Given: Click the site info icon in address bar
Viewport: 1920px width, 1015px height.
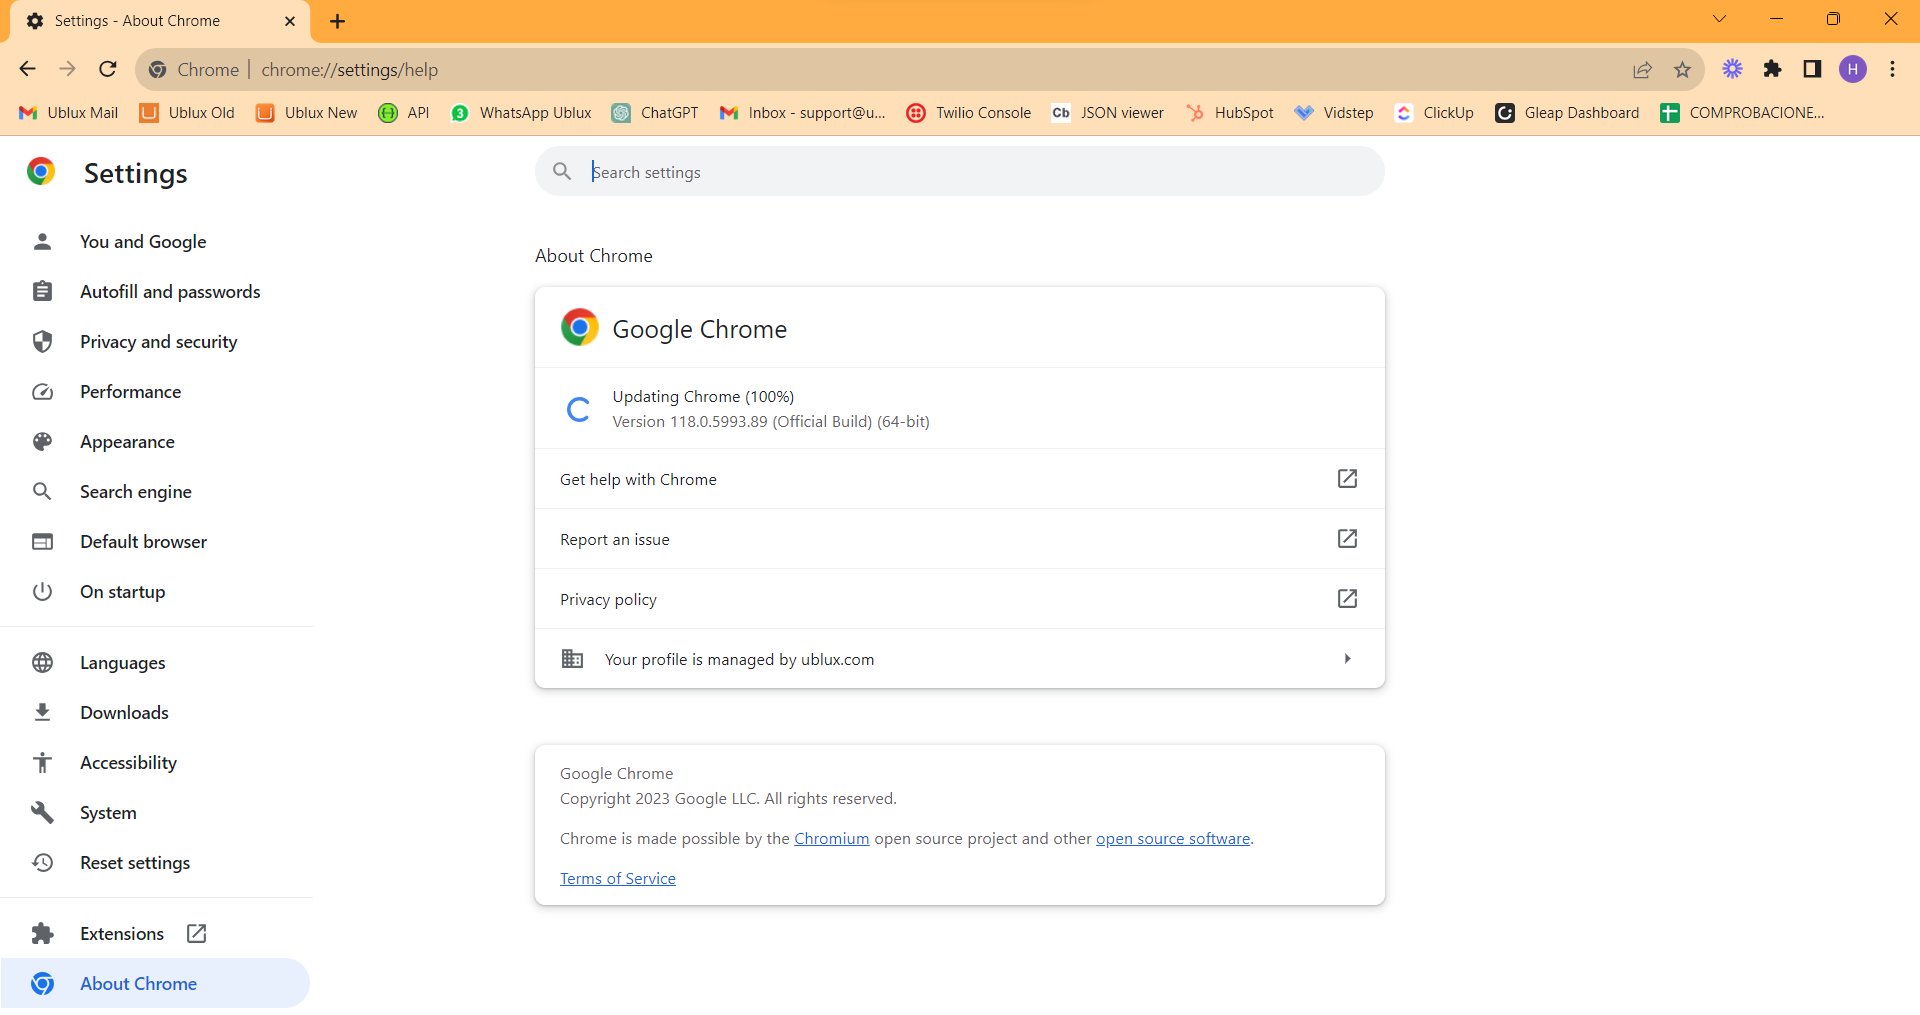Looking at the screenshot, I should coord(157,70).
